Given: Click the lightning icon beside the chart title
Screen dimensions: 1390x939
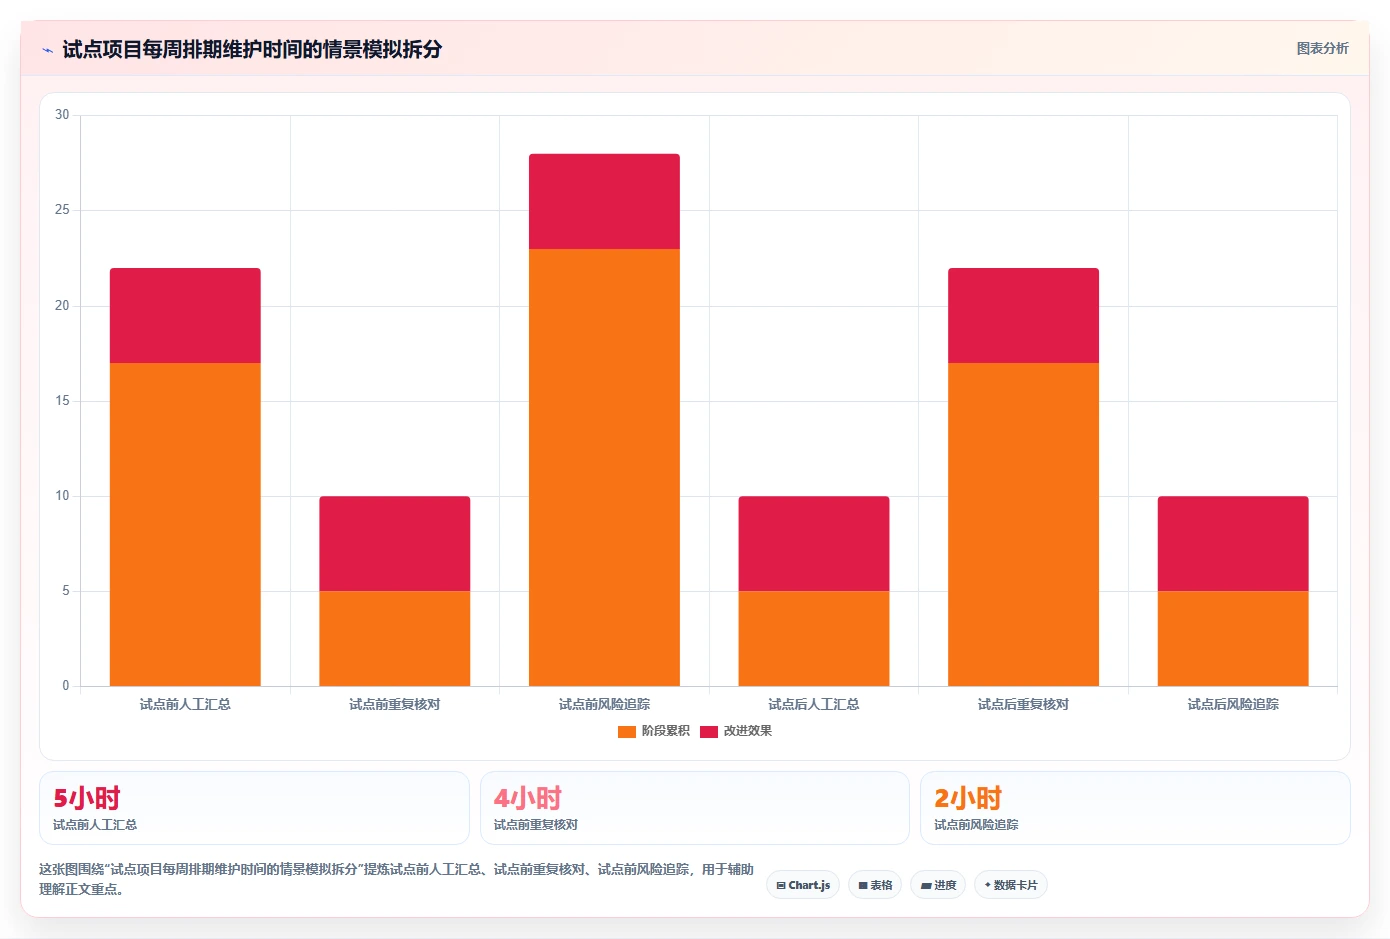Looking at the screenshot, I should coord(47,50).
